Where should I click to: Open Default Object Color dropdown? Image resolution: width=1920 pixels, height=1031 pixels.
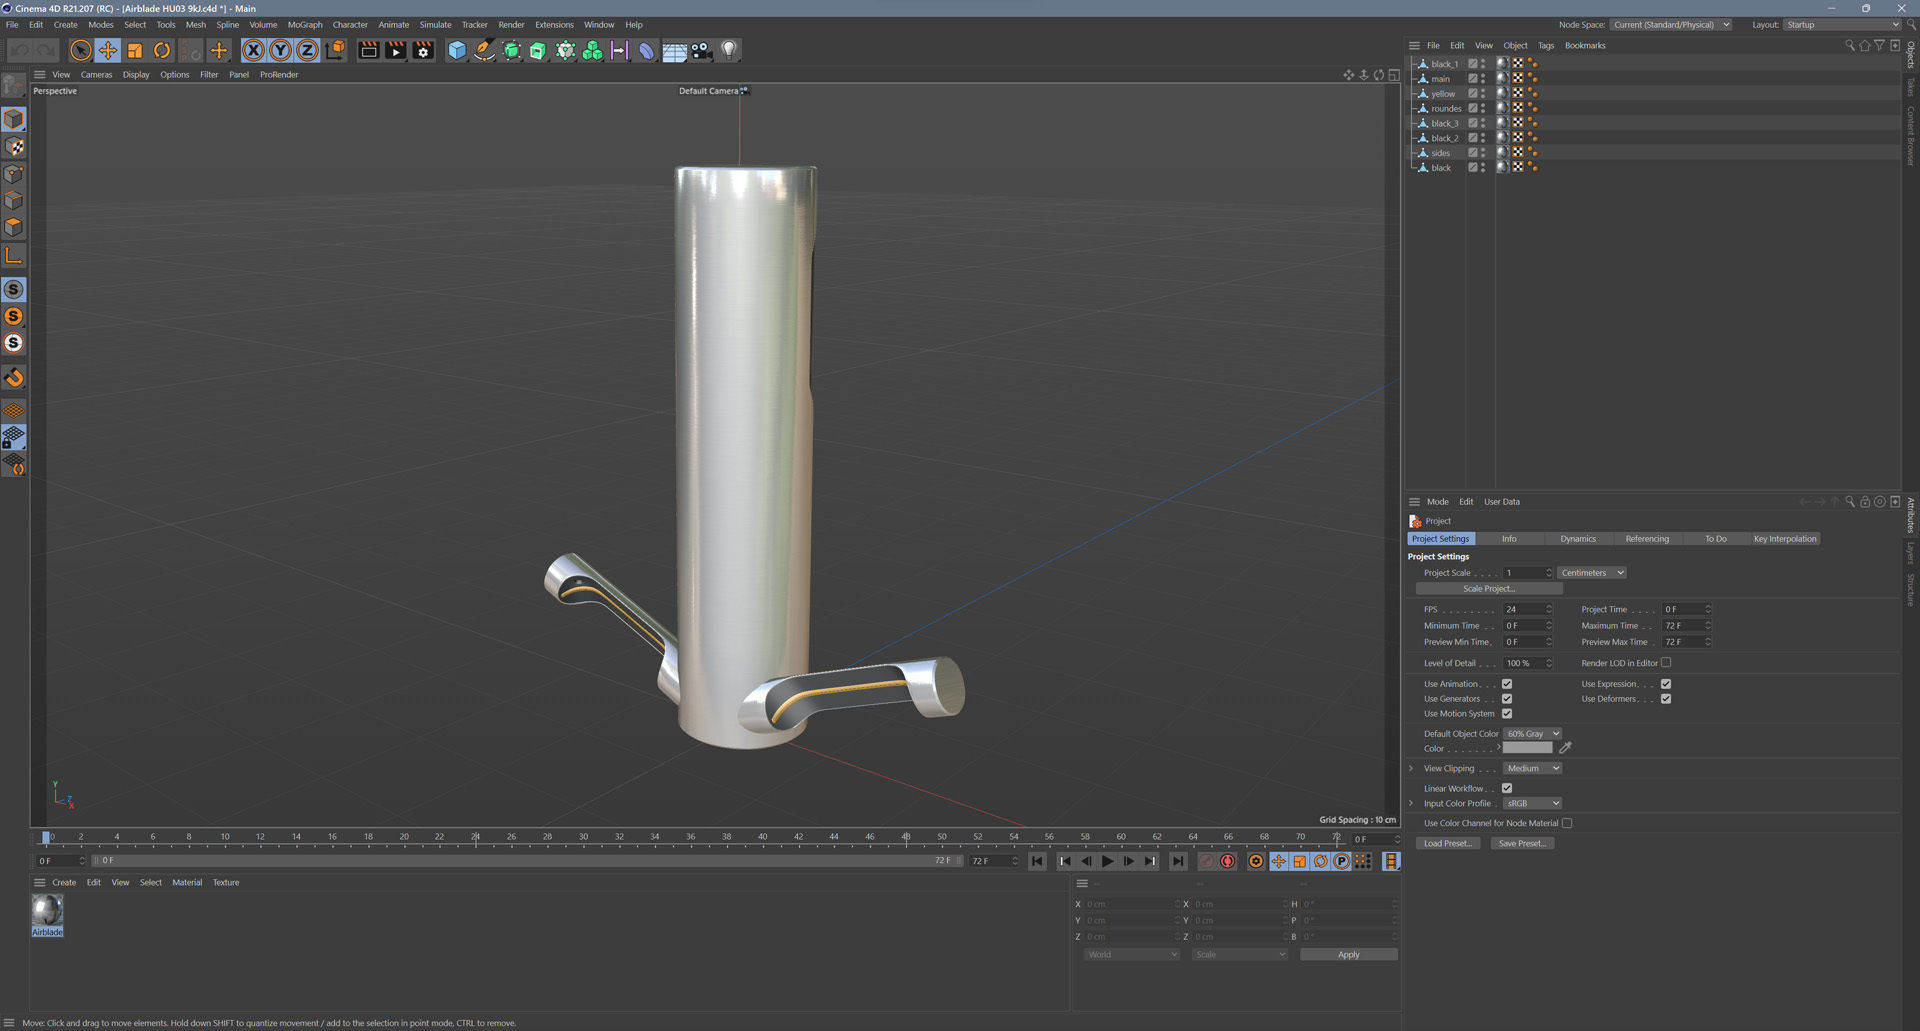(1532, 734)
